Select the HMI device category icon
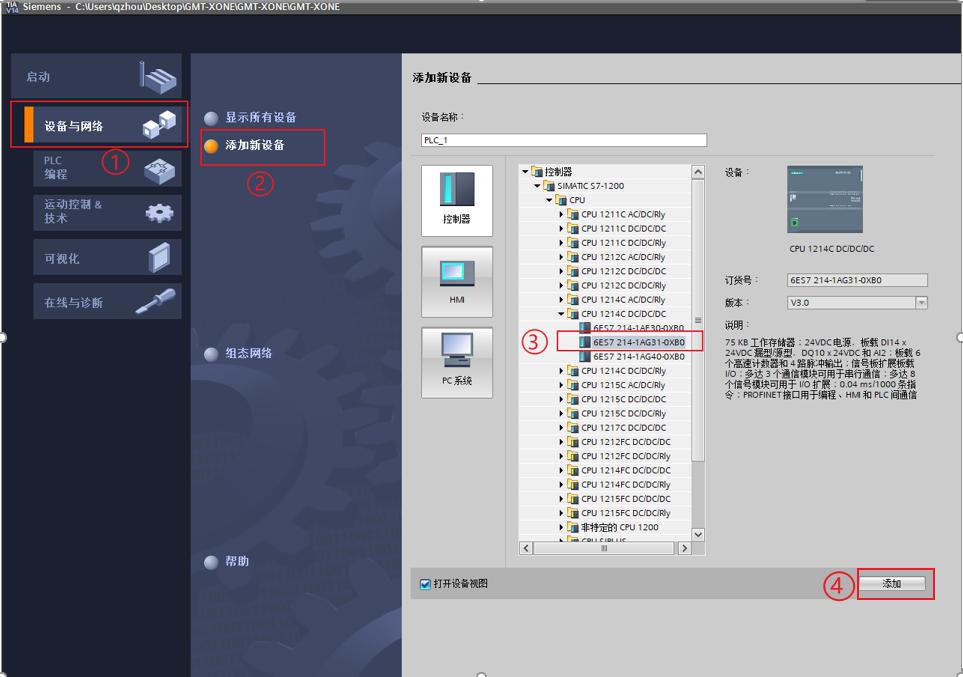963x677 pixels. [x=456, y=281]
